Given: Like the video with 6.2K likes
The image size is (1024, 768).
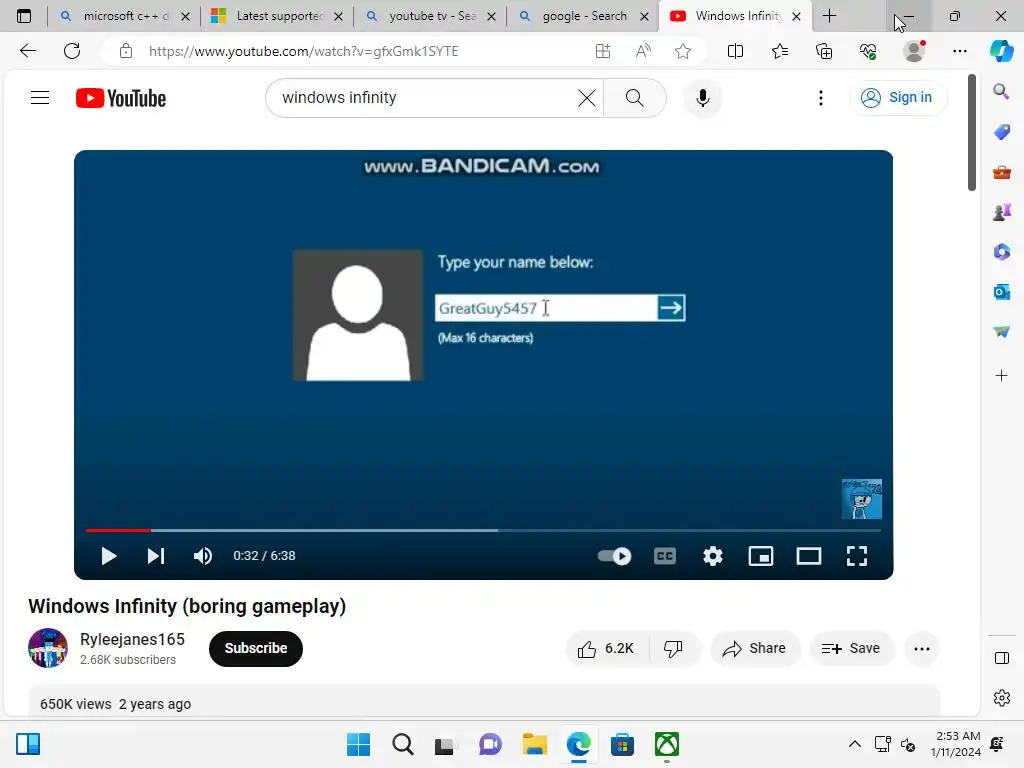Looking at the screenshot, I should pos(607,648).
